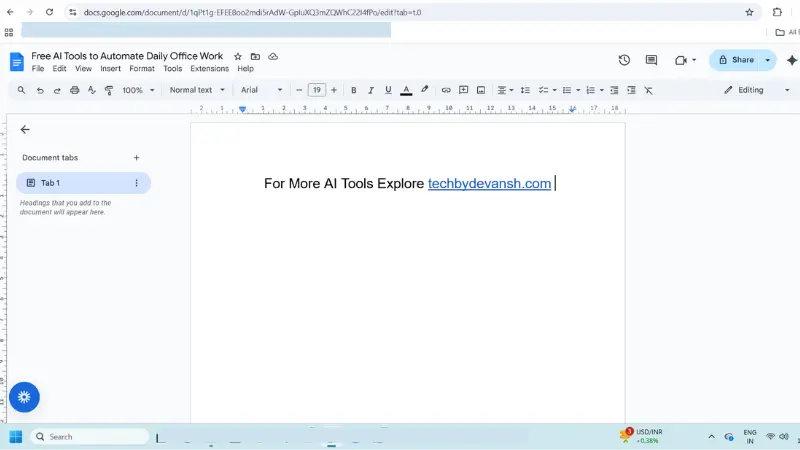Click the blue floating gear button
The image size is (800, 450).
pos(24,397)
